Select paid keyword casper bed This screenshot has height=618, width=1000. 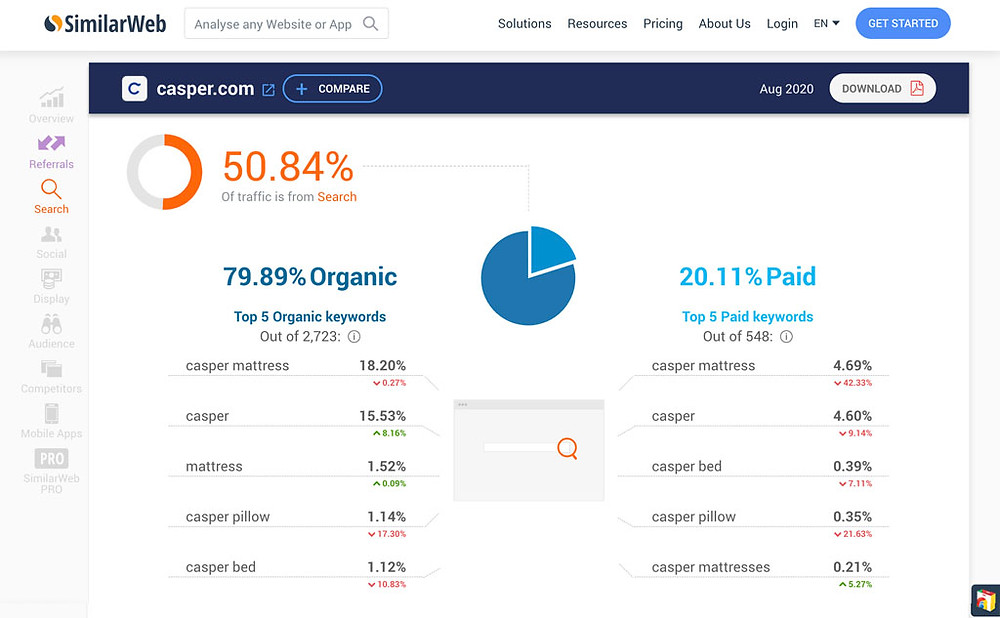pyautogui.click(x=687, y=466)
